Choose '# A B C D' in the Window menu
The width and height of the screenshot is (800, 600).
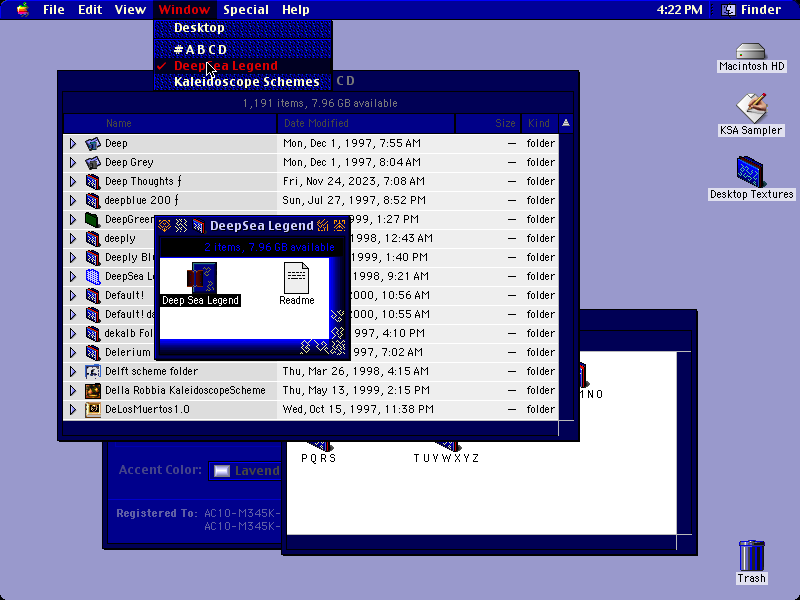point(243,49)
